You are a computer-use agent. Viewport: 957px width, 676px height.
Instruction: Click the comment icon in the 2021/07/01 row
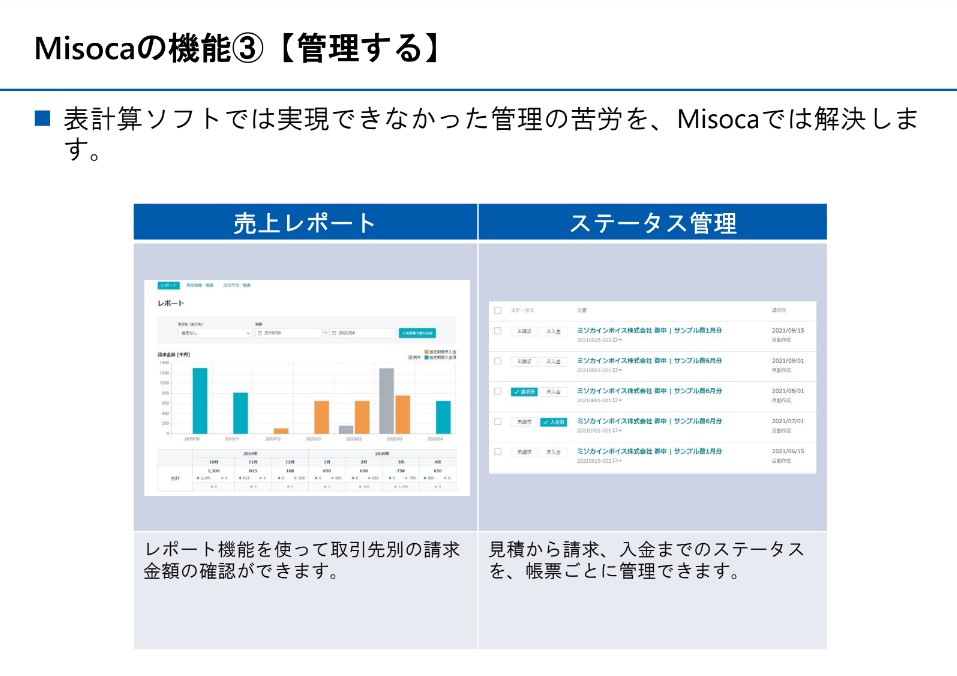click(615, 431)
